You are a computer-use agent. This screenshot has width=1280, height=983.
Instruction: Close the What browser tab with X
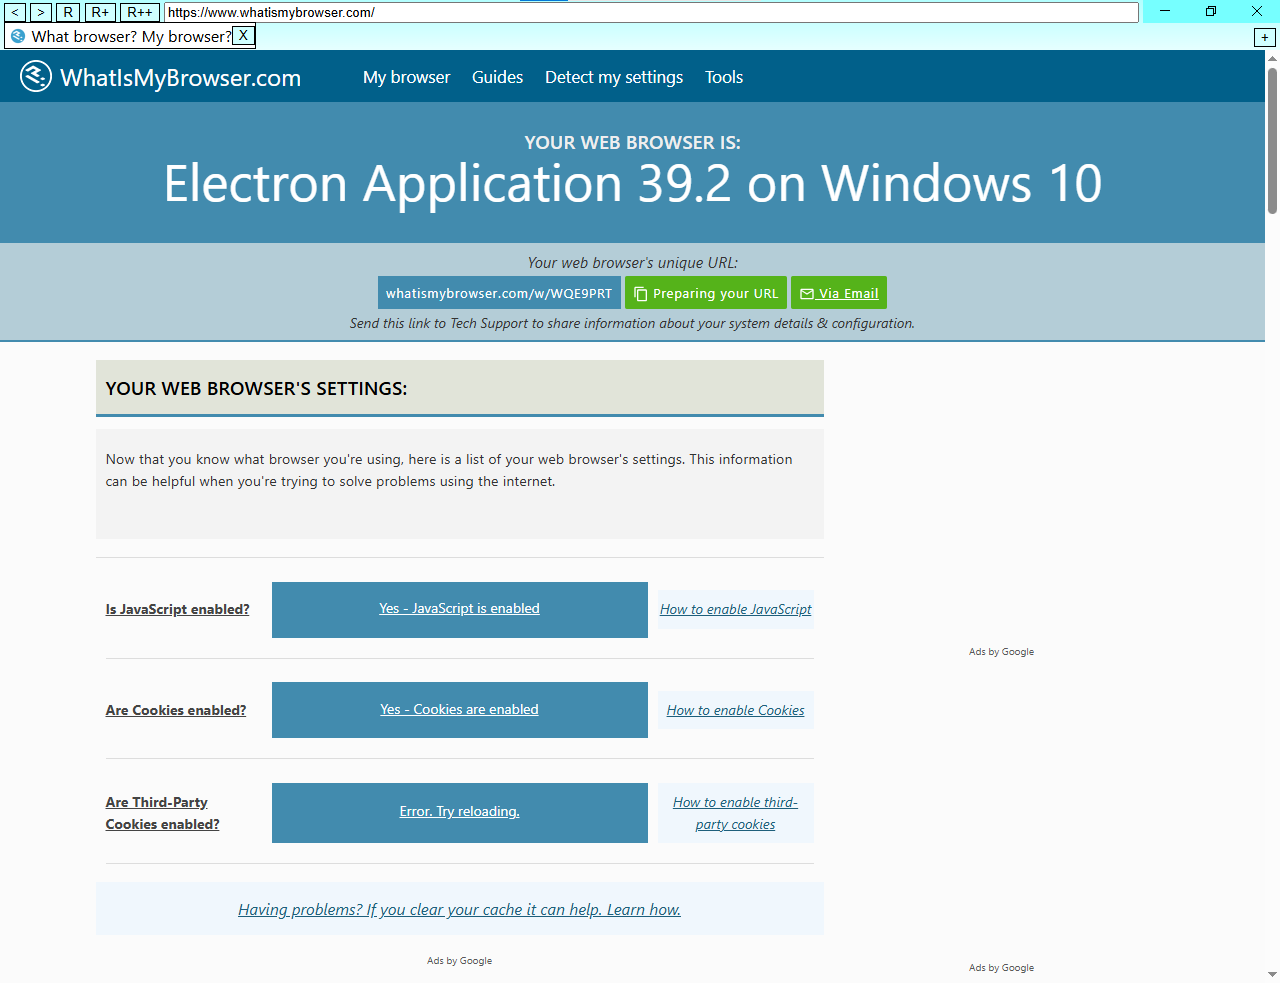[243, 35]
